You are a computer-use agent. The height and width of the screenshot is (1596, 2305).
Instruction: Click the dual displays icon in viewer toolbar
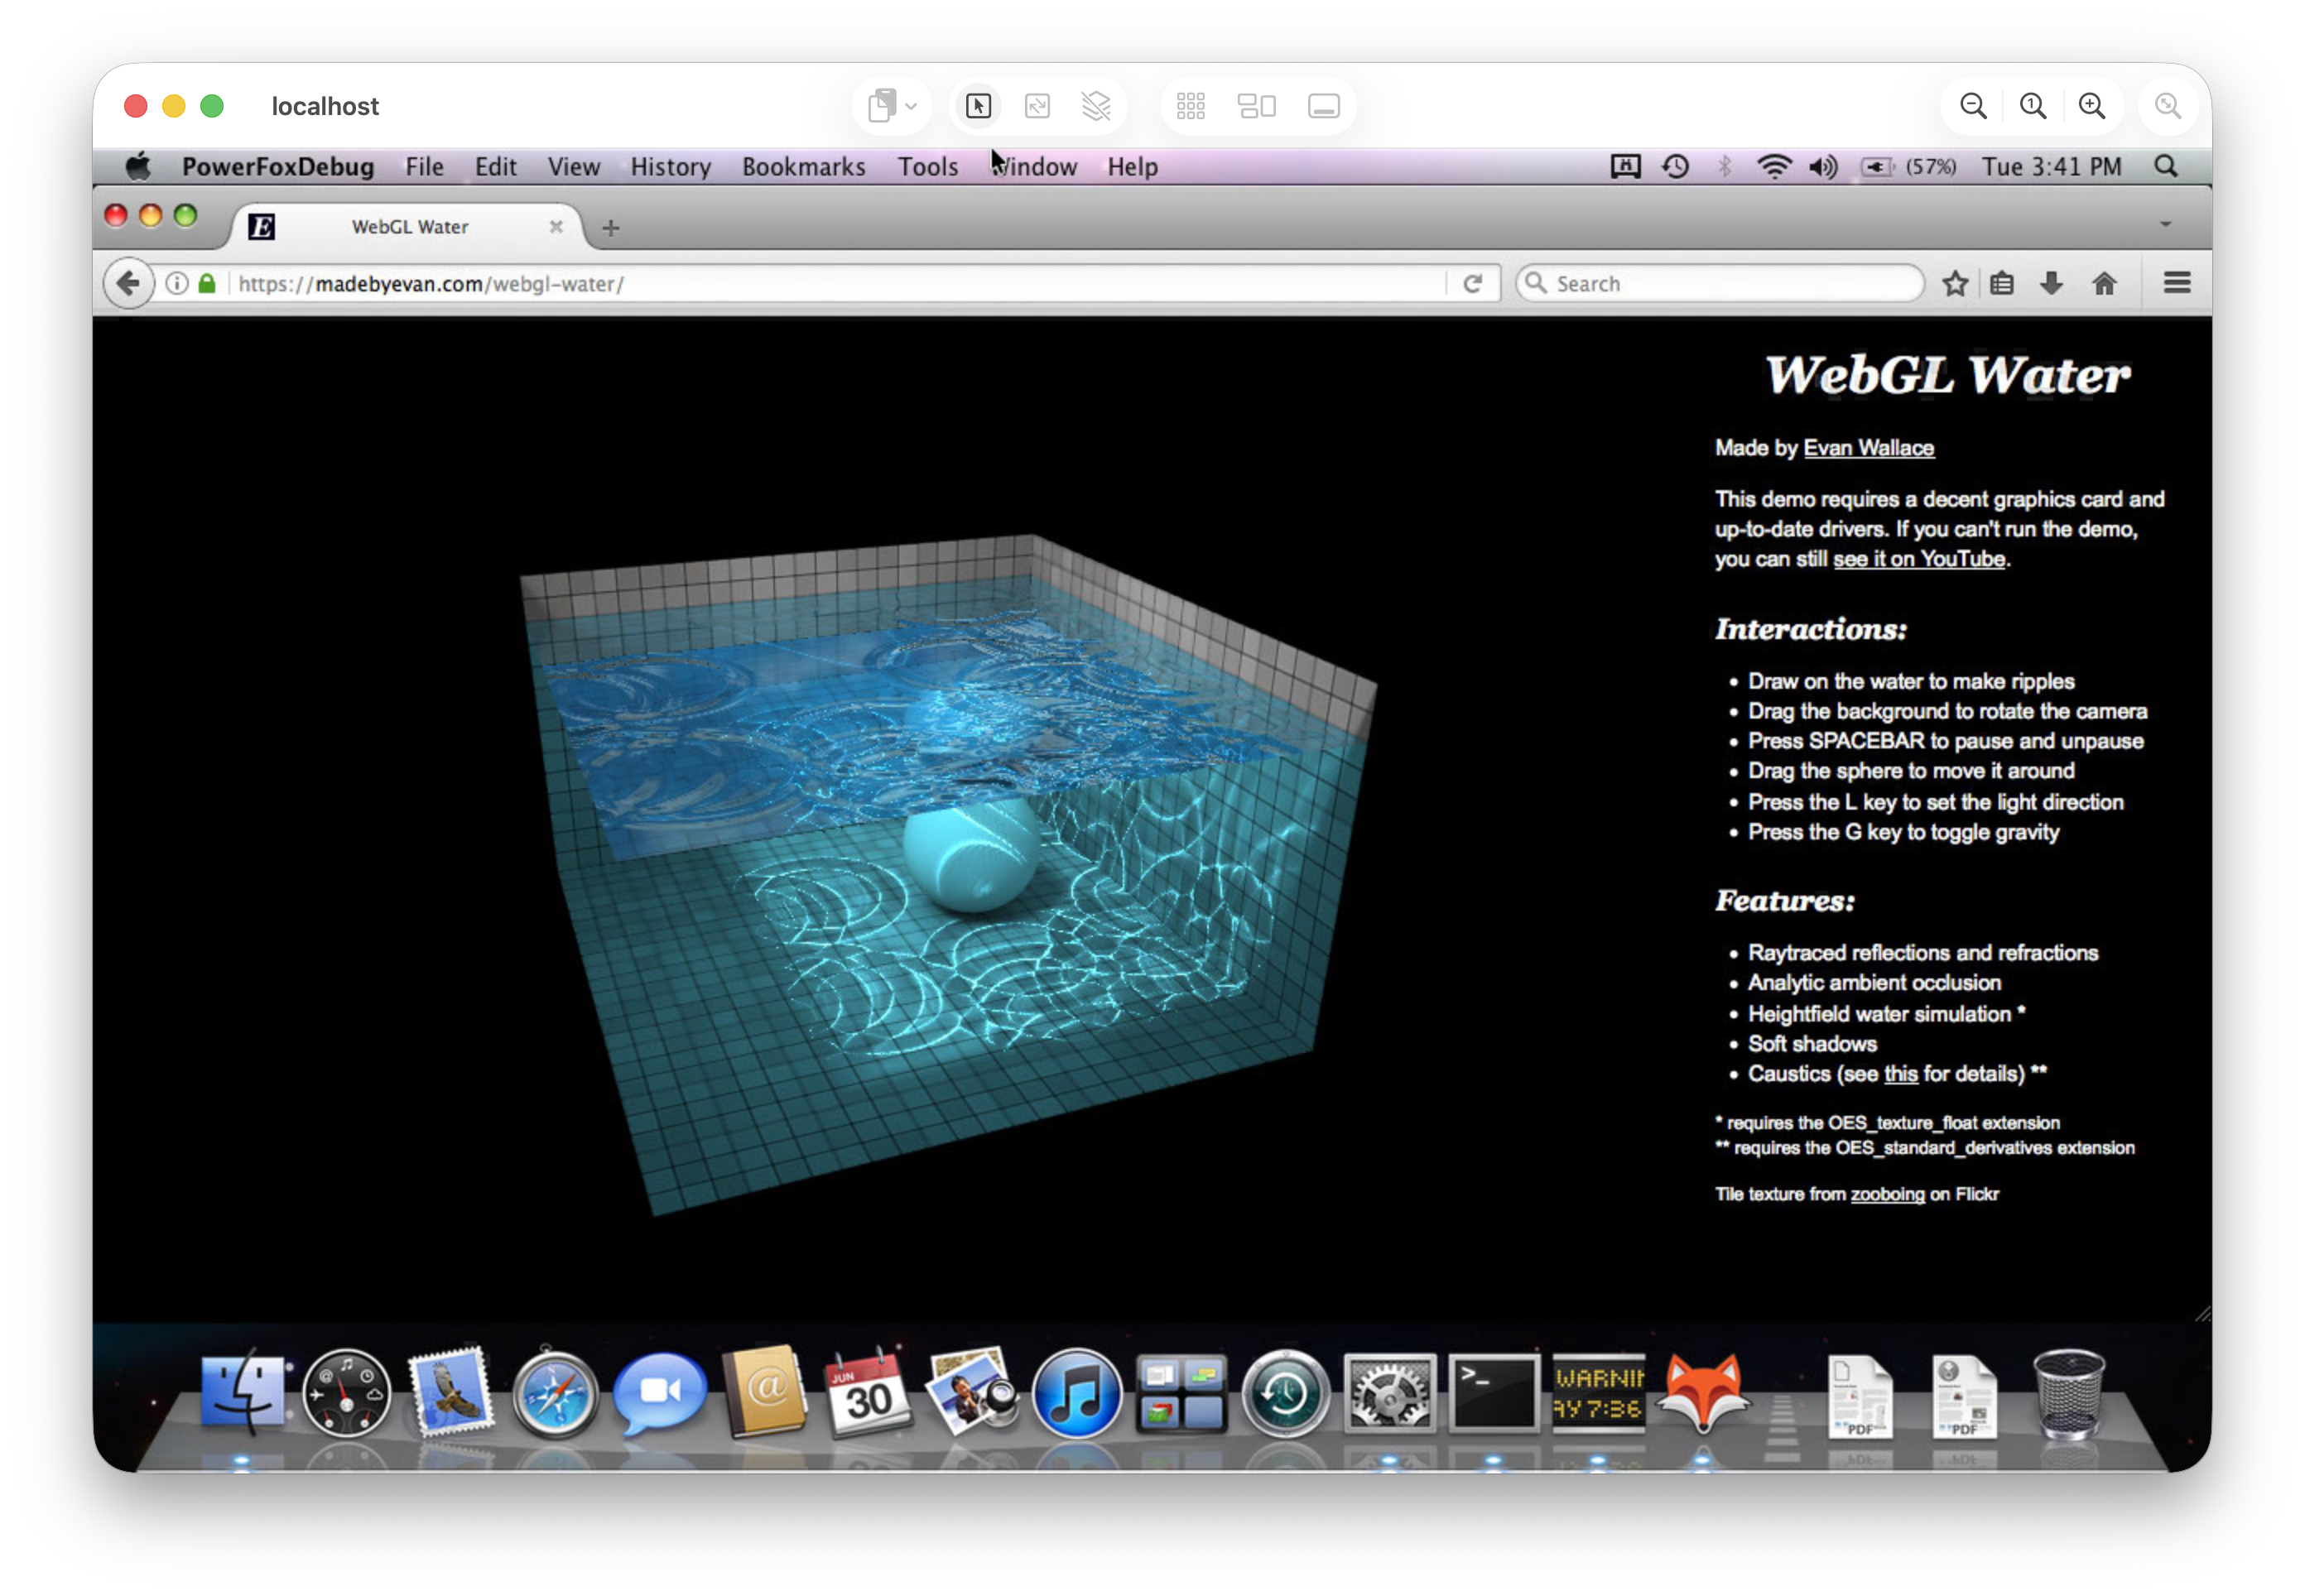[x=1256, y=106]
